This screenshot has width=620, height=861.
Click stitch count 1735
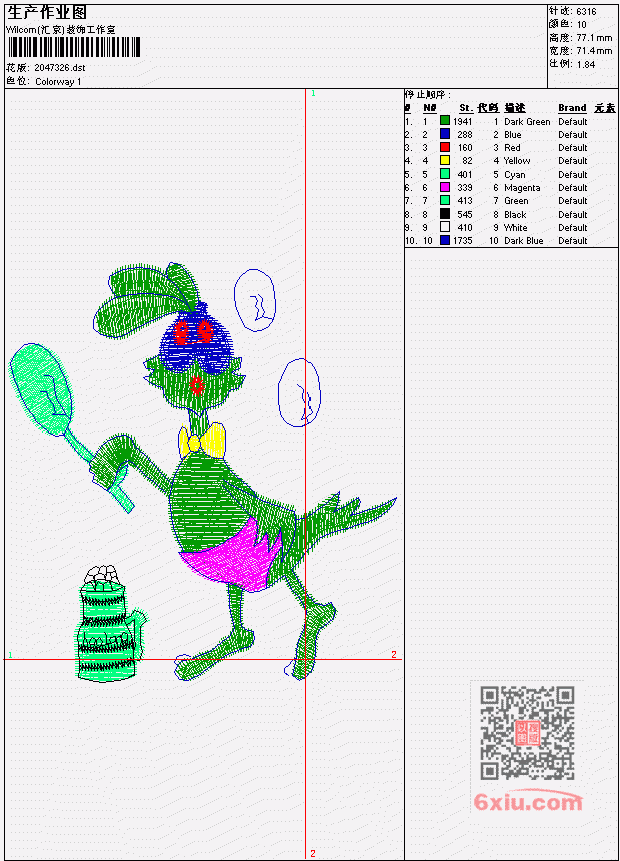462,241
